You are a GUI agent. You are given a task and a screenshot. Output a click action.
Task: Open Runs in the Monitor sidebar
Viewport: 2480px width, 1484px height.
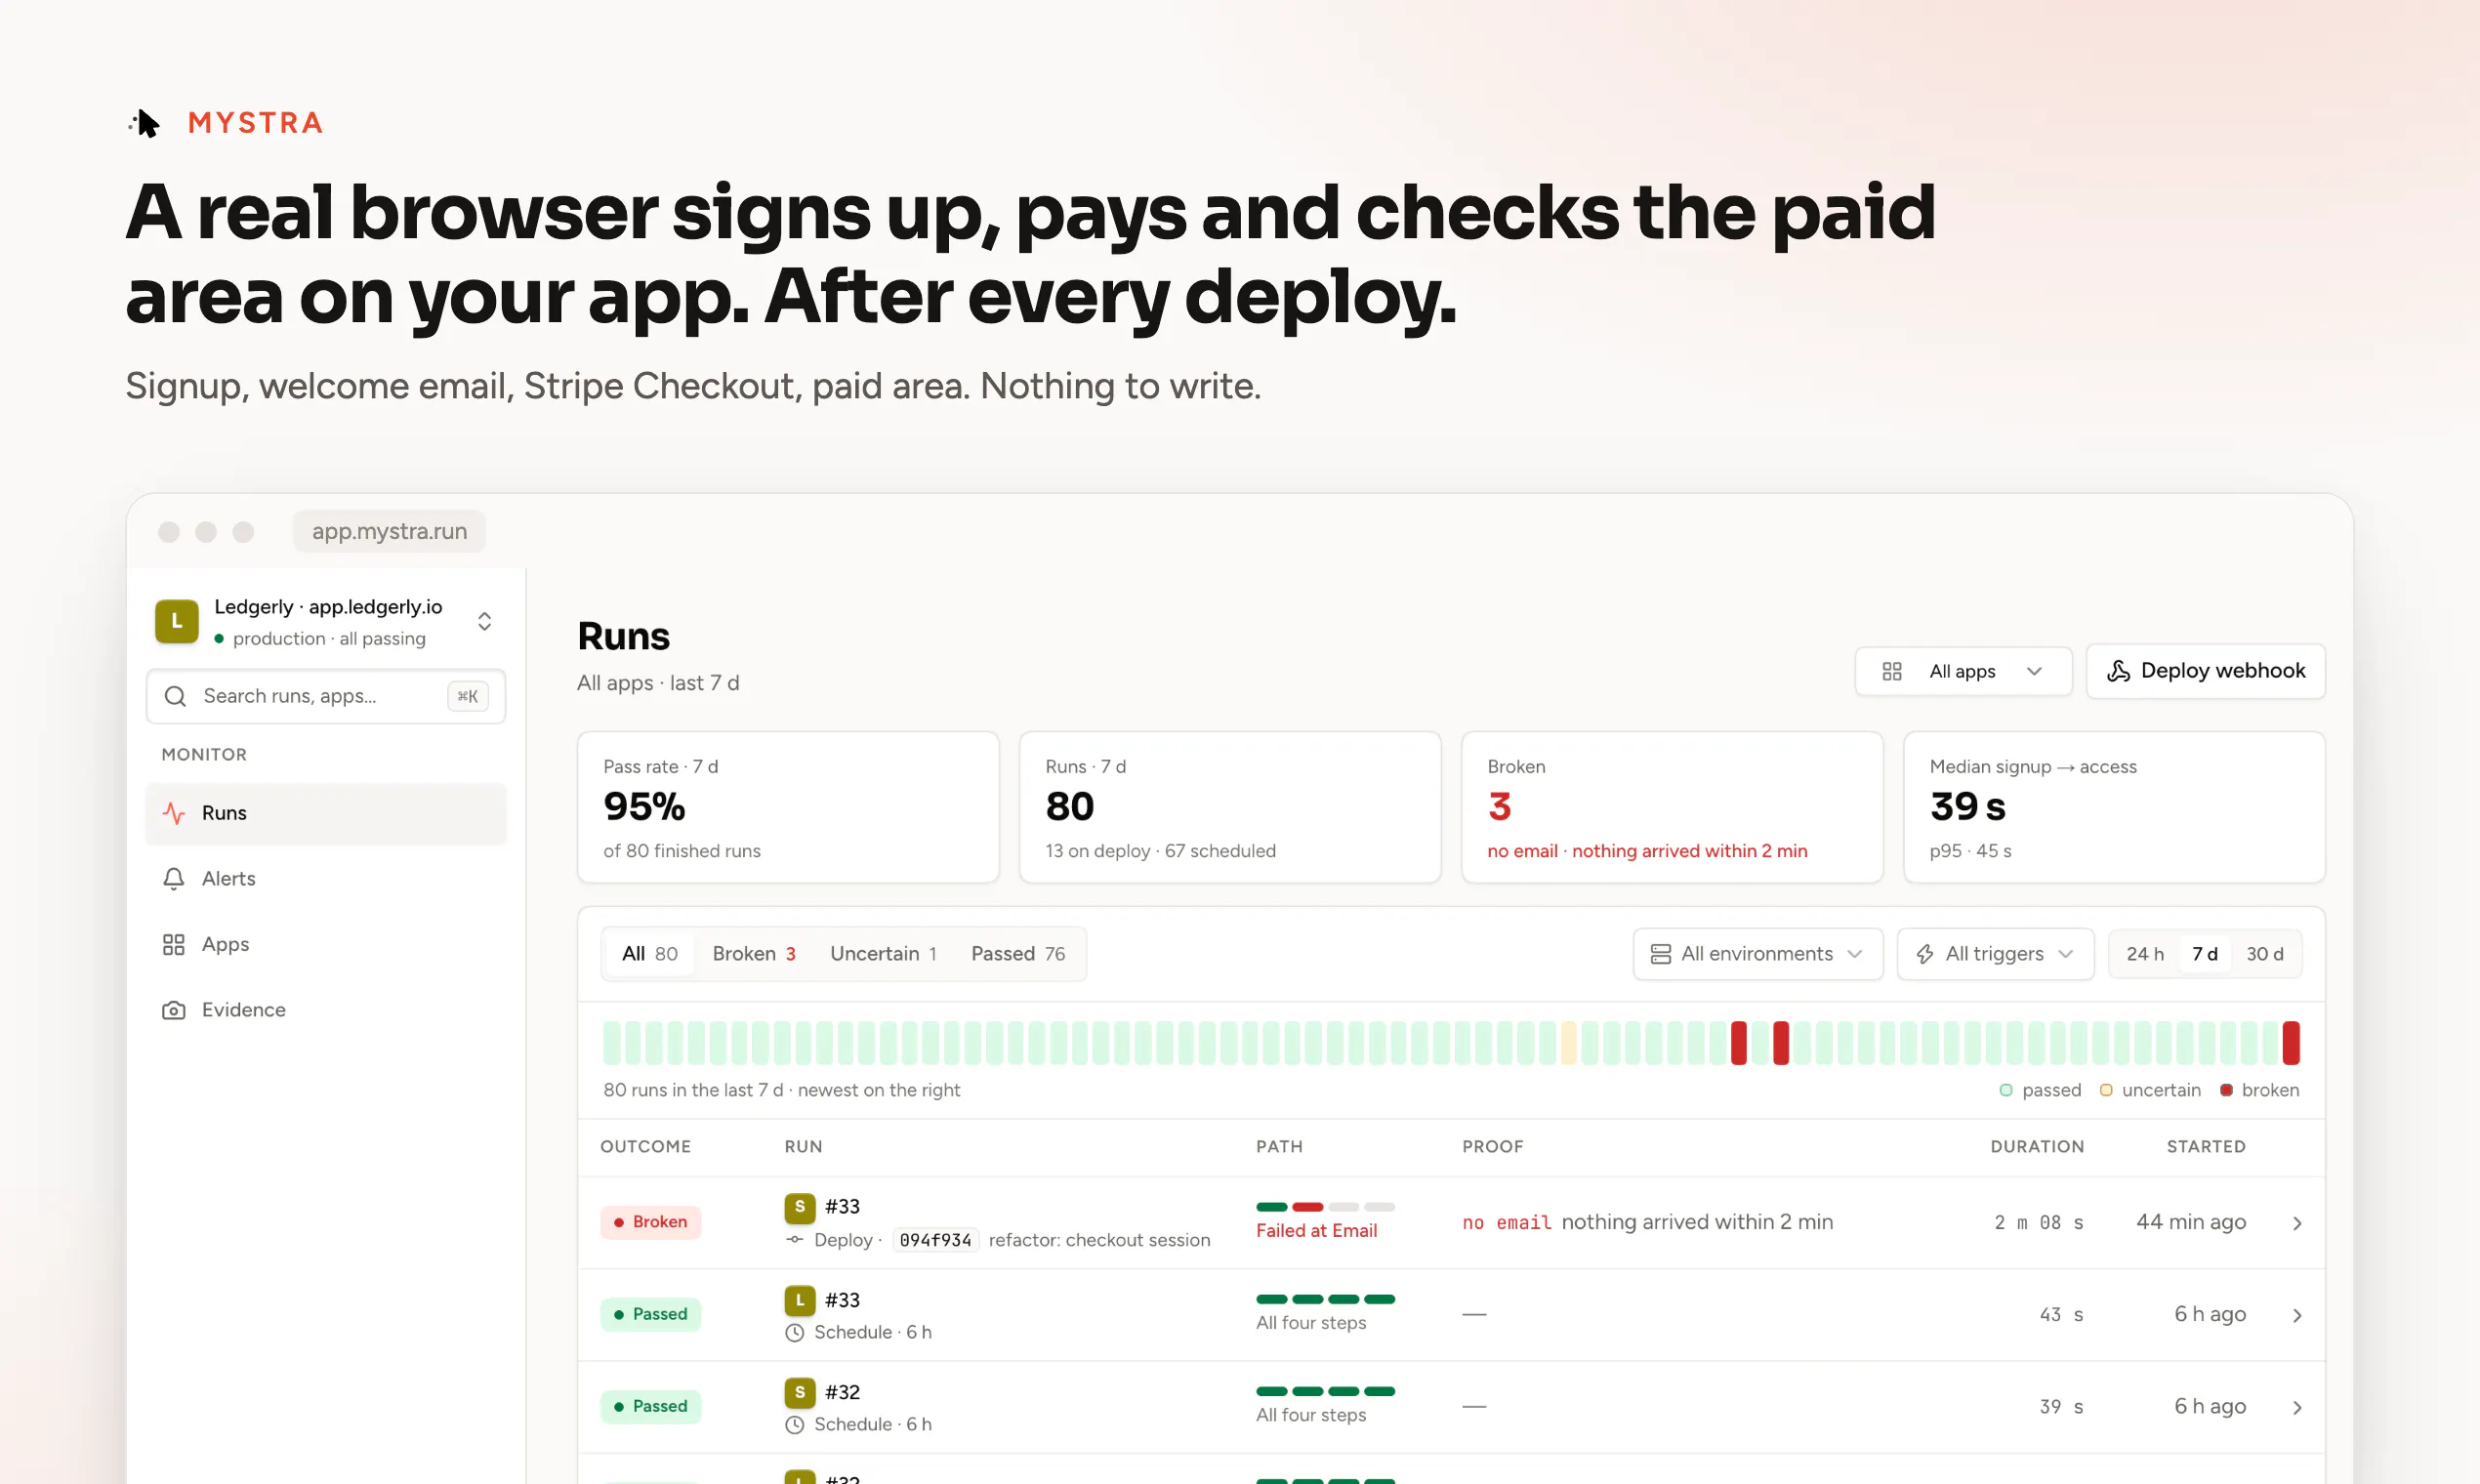(x=326, y=813)
